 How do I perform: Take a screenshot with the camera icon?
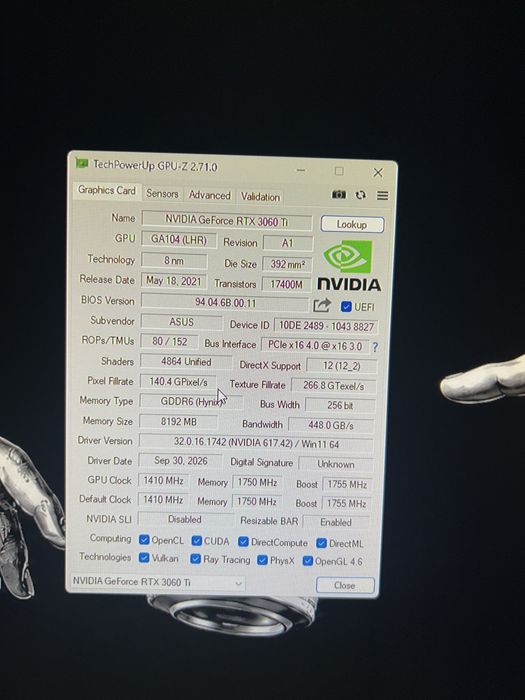tap(339, 195)
